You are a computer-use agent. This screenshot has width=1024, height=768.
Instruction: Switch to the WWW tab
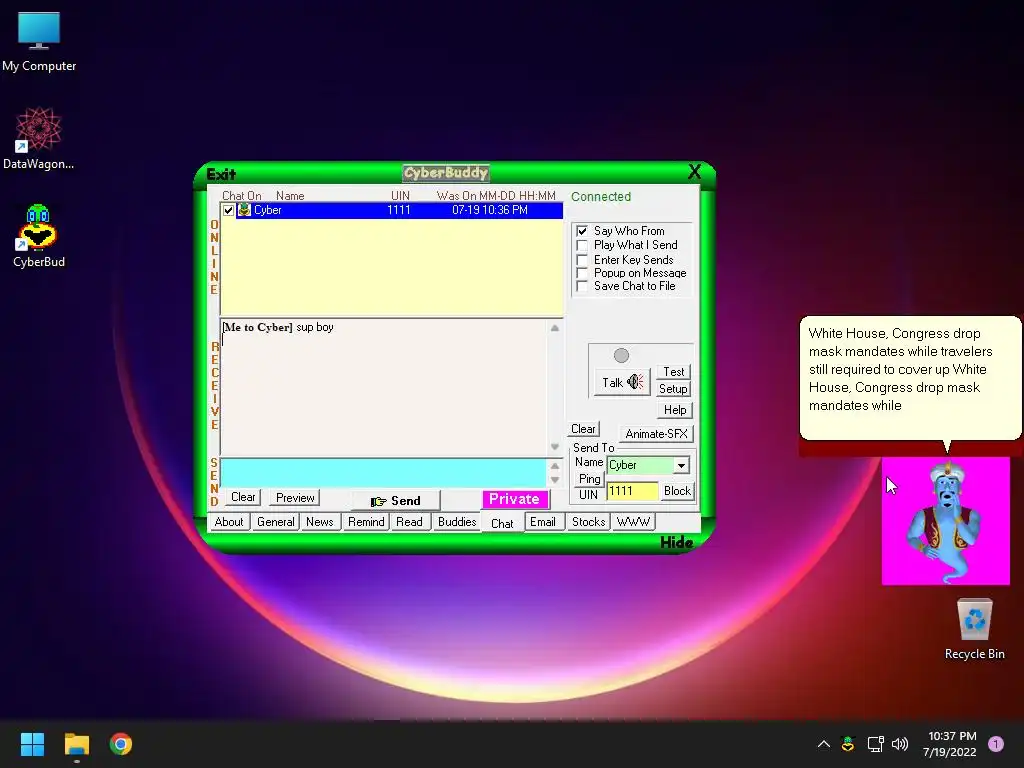tap(633, 522)
